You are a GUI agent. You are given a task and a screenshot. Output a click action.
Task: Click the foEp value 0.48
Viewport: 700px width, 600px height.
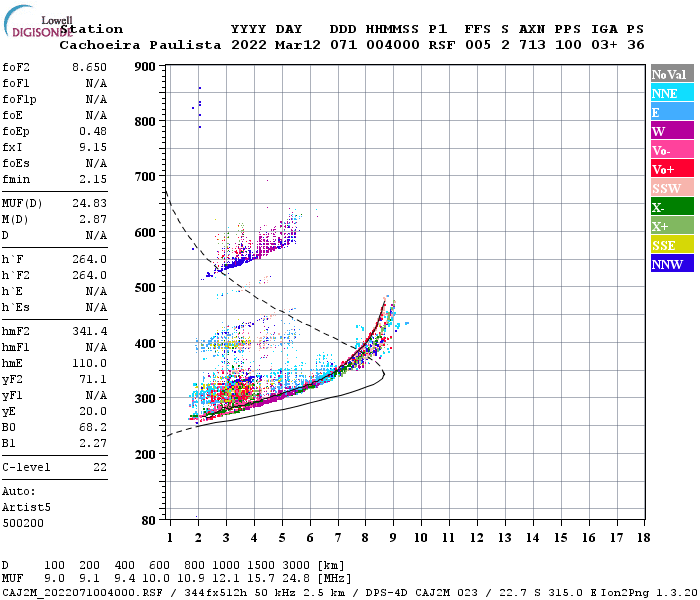coord(93,131)
